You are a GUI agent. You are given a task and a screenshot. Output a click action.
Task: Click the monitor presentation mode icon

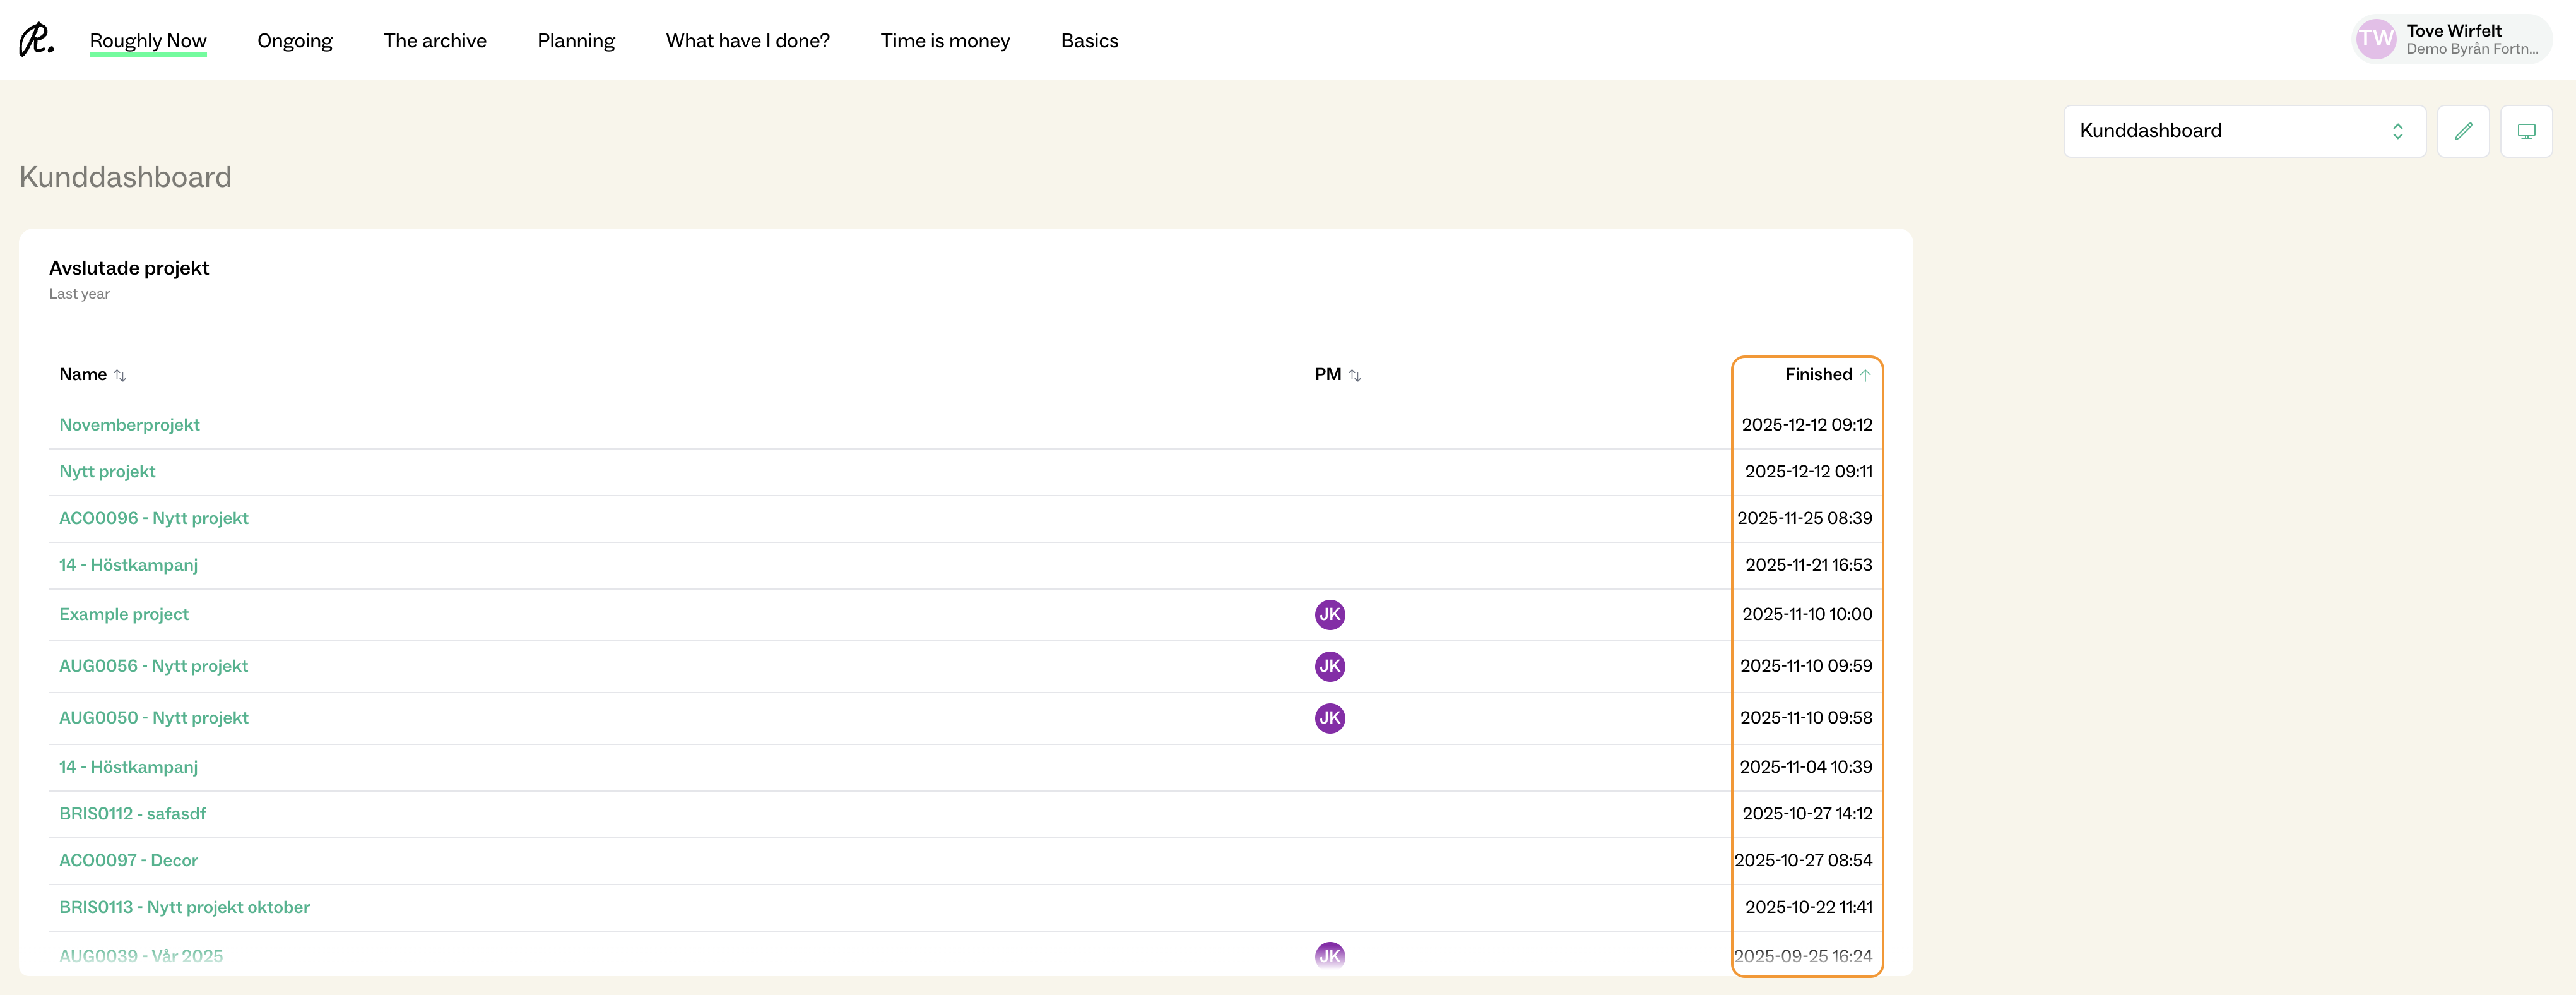(2526, 131)
